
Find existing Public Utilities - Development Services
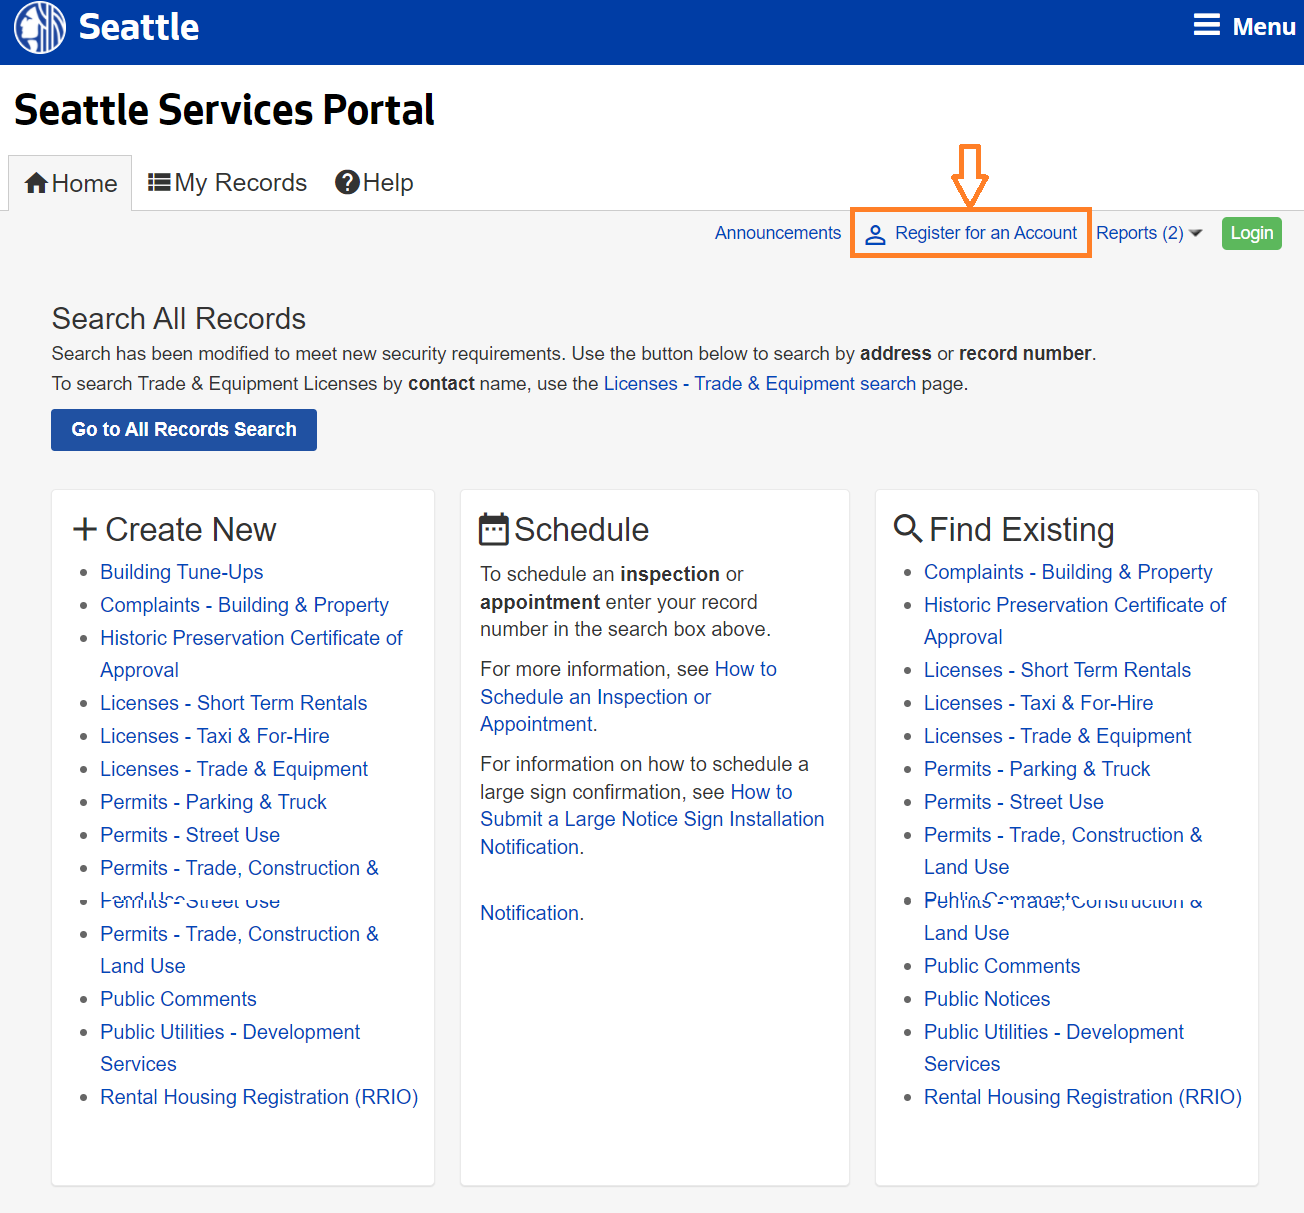(1054, 1048)
